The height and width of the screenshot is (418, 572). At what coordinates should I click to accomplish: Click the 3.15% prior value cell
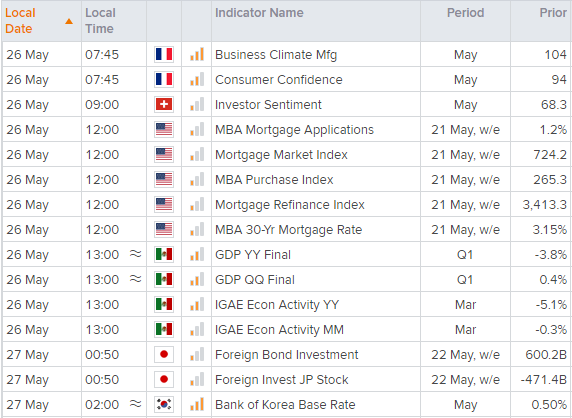(549, 229)
